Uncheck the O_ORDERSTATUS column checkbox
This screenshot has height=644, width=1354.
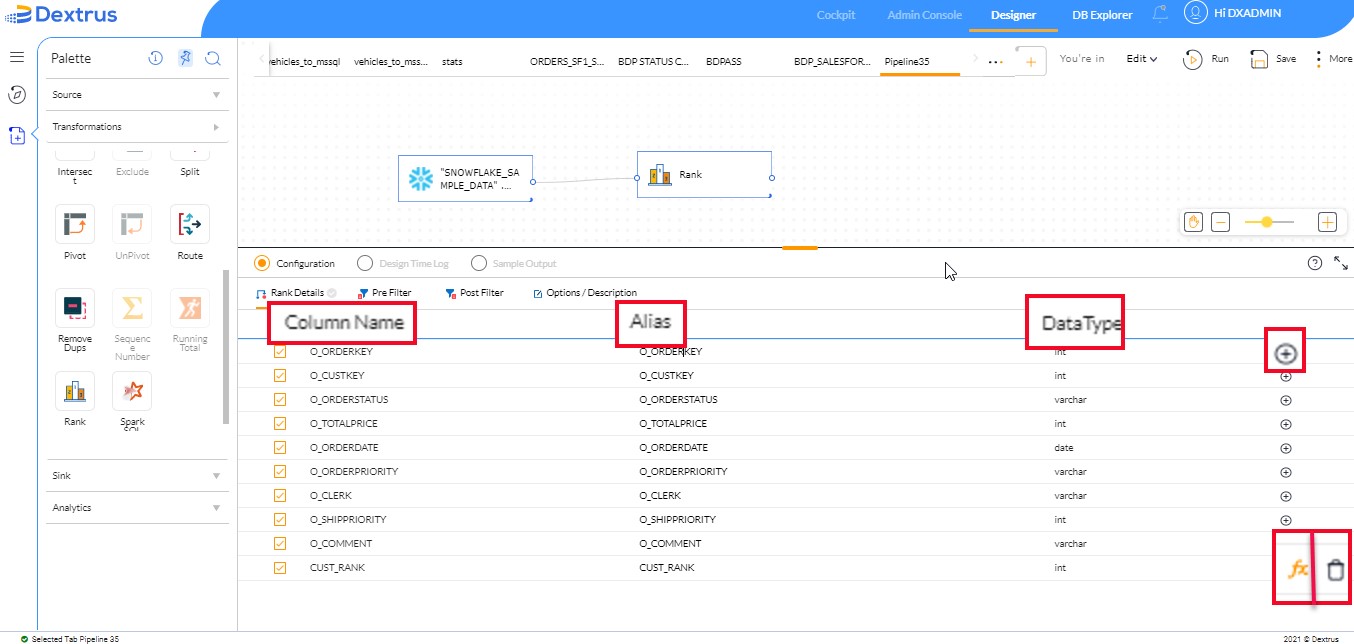(x=280, y=400)
